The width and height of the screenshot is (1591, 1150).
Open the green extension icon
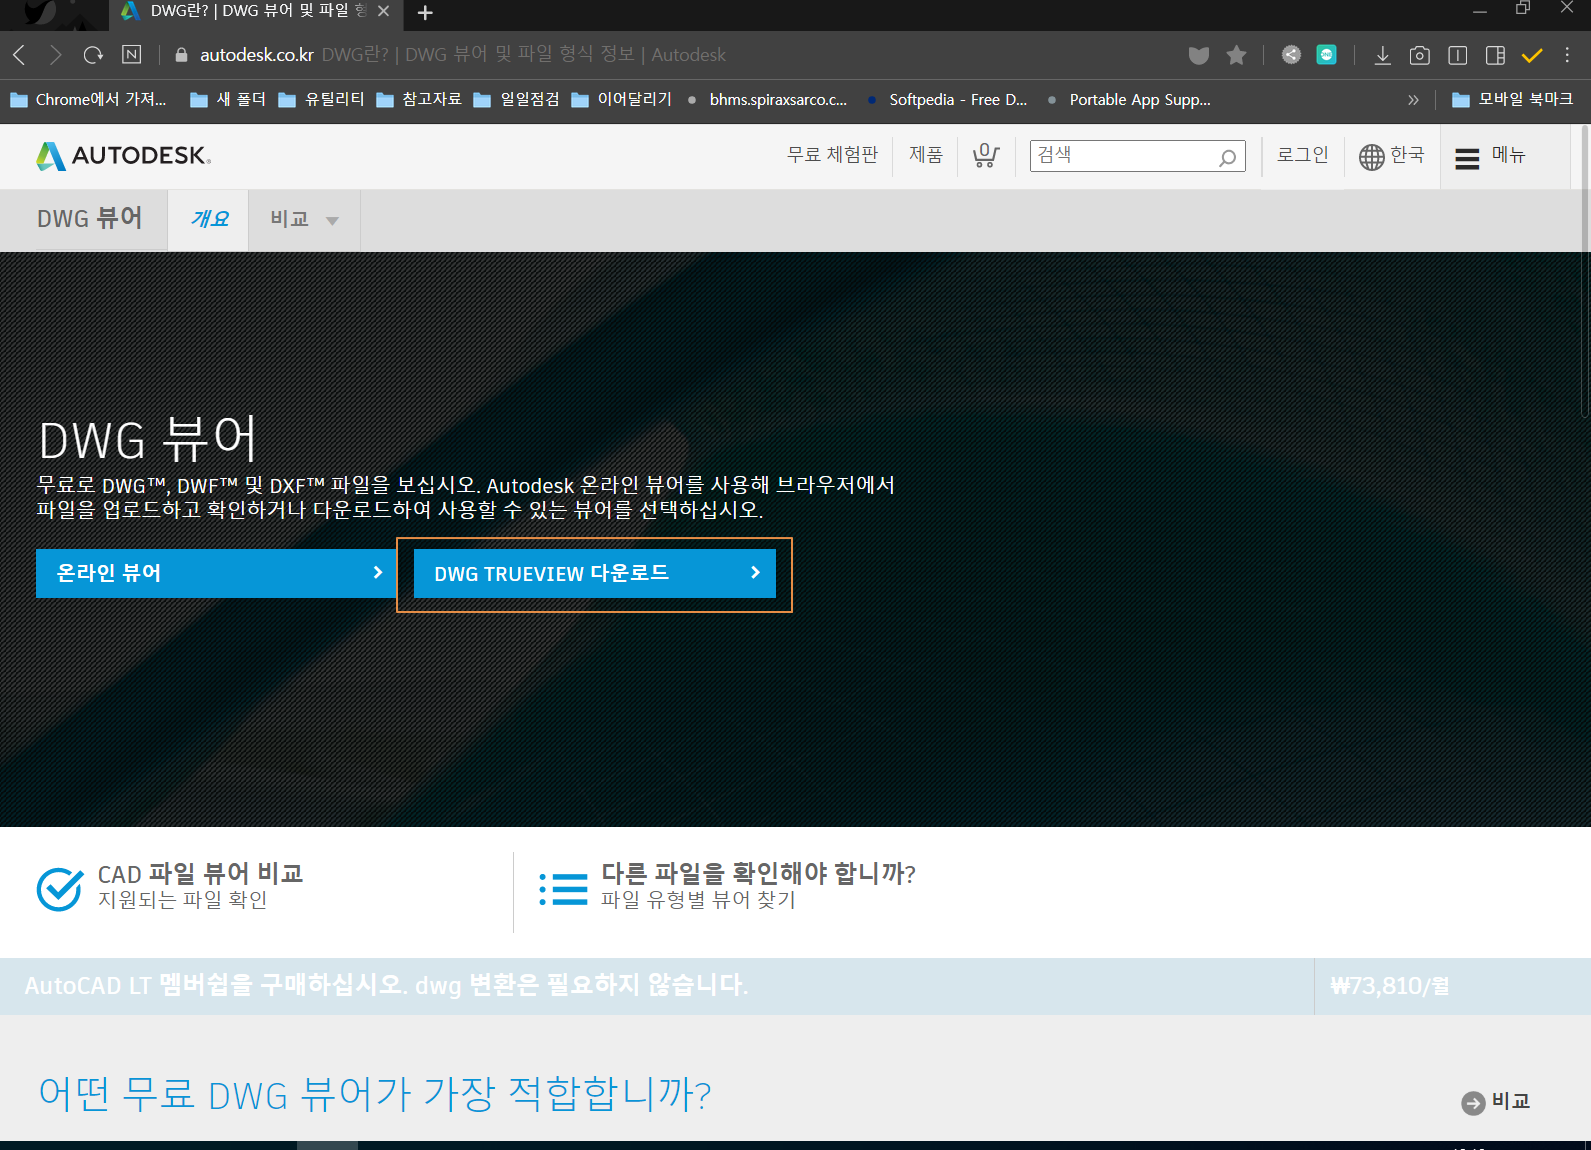pos(1327,55)
